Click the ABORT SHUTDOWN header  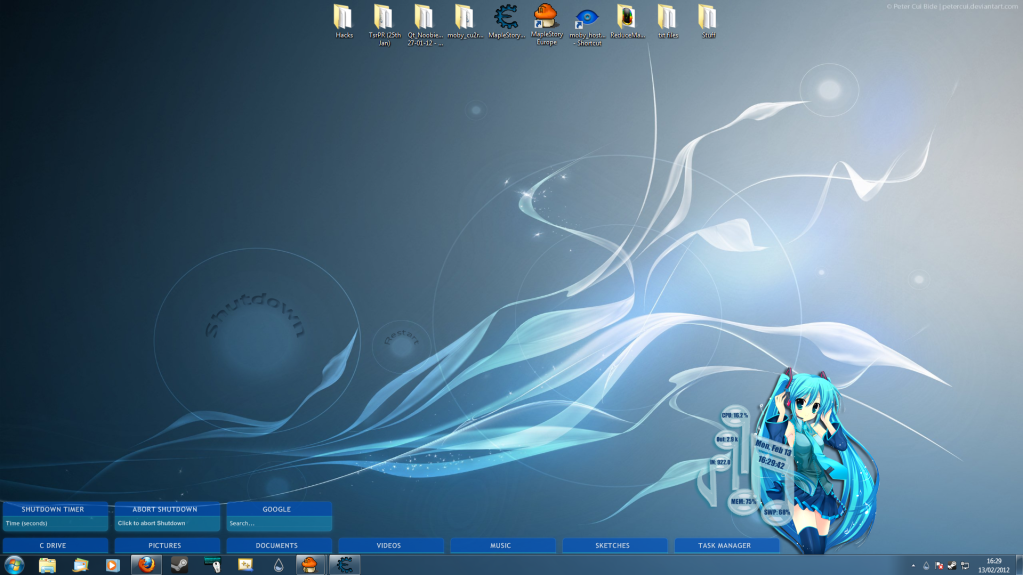click(165, 509)
